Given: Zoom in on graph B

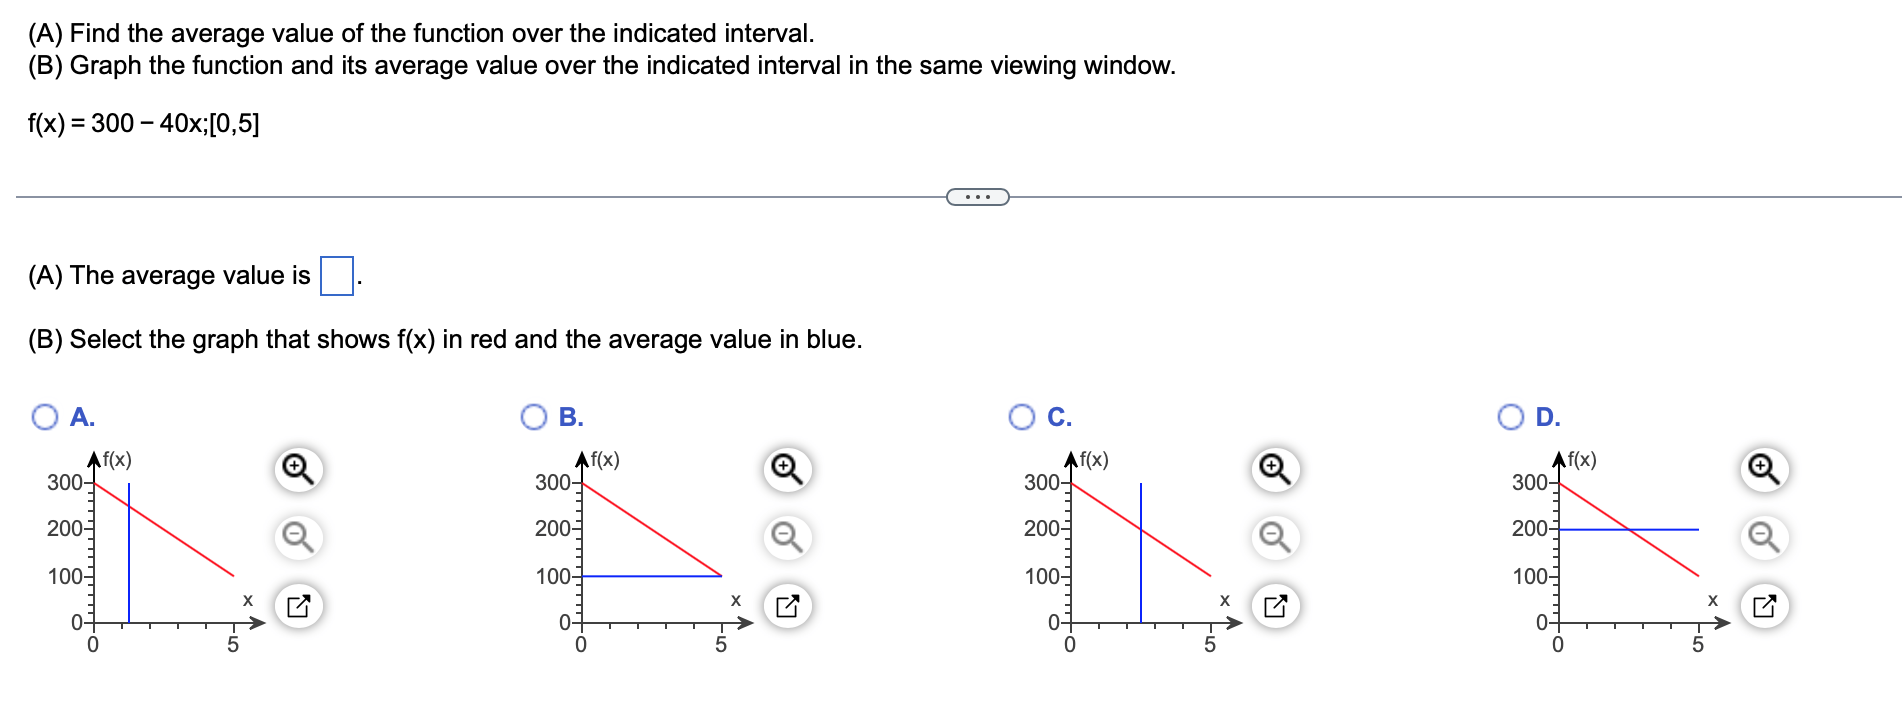Looking at the screenshot, I should 787,469.
